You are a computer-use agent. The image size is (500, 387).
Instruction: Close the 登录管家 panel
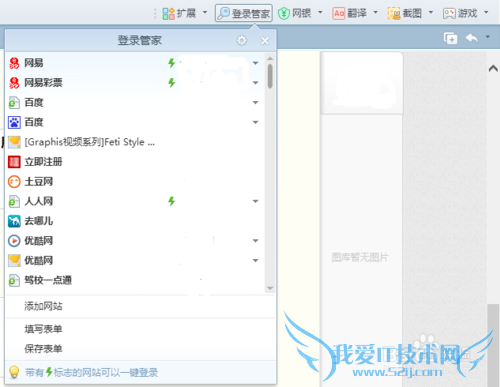coord(265,41)
